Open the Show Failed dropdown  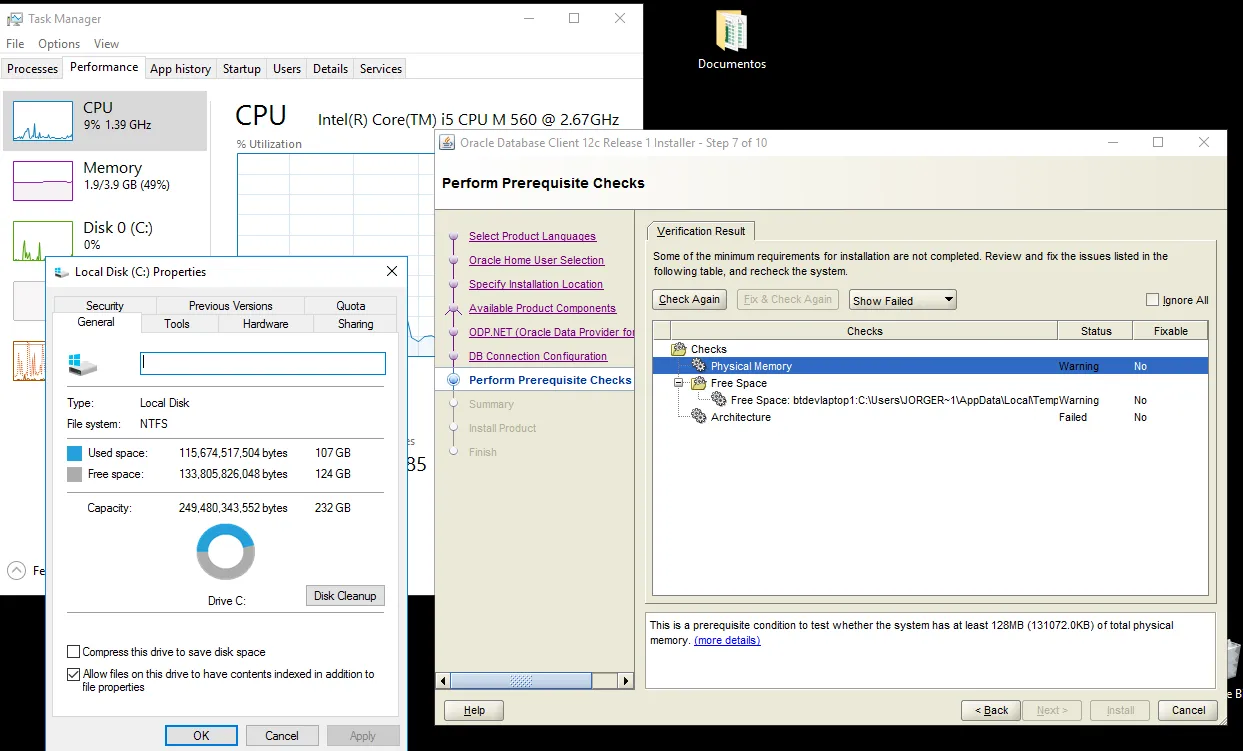coord(903,300)
